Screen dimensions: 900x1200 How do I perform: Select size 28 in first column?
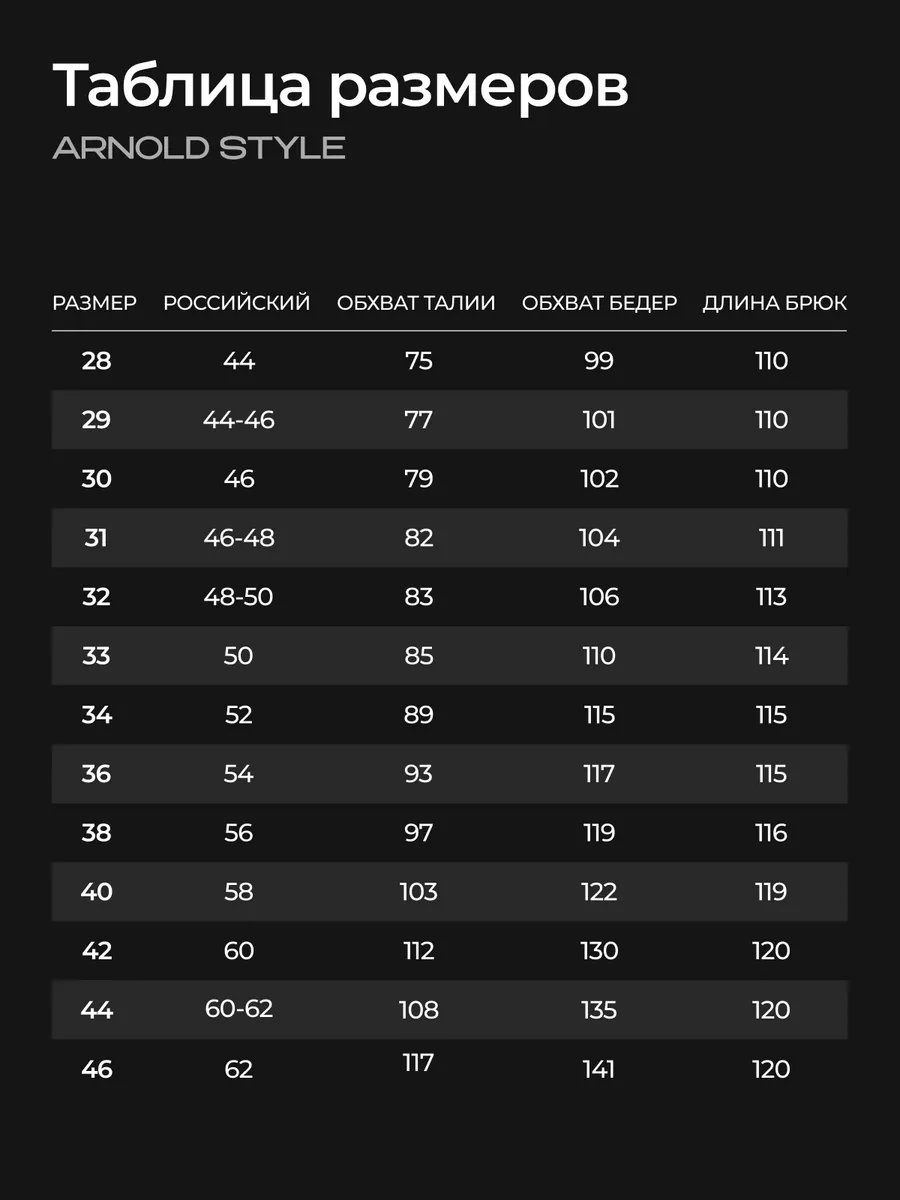point(97,361)
